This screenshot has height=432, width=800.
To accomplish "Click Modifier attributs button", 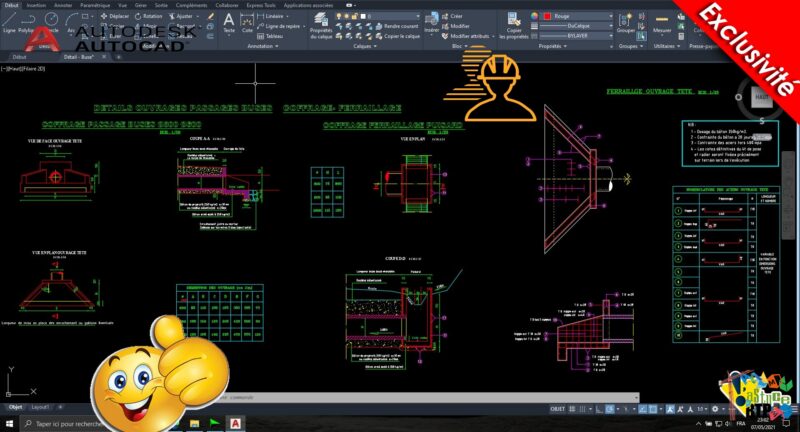I will [466, 36].
